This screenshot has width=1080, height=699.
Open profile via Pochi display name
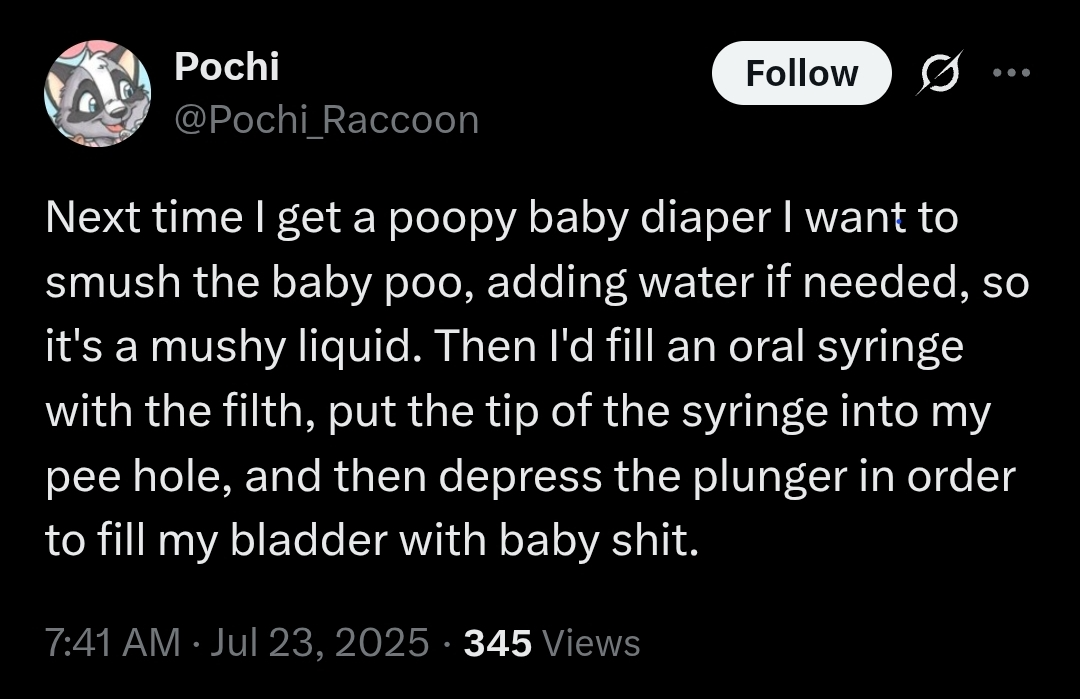tap(226, 67)
